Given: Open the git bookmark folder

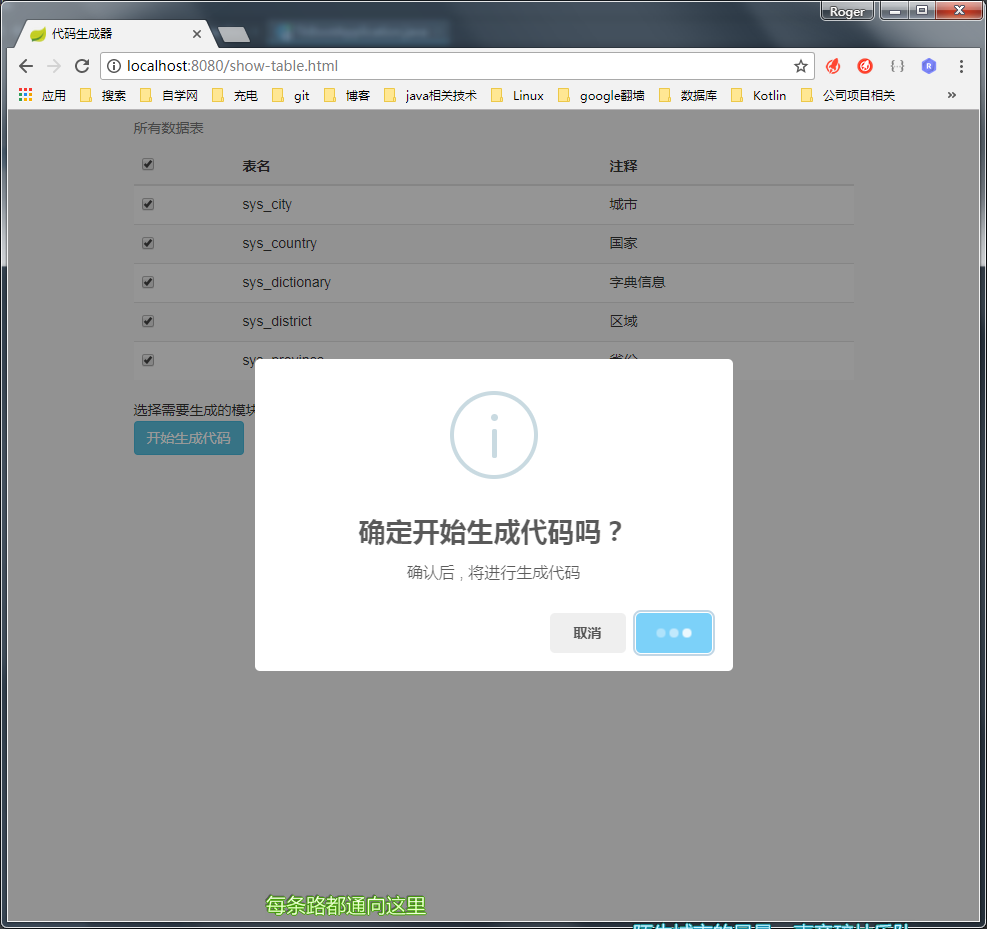Looking at the screenshot, I should coord(291,95).
